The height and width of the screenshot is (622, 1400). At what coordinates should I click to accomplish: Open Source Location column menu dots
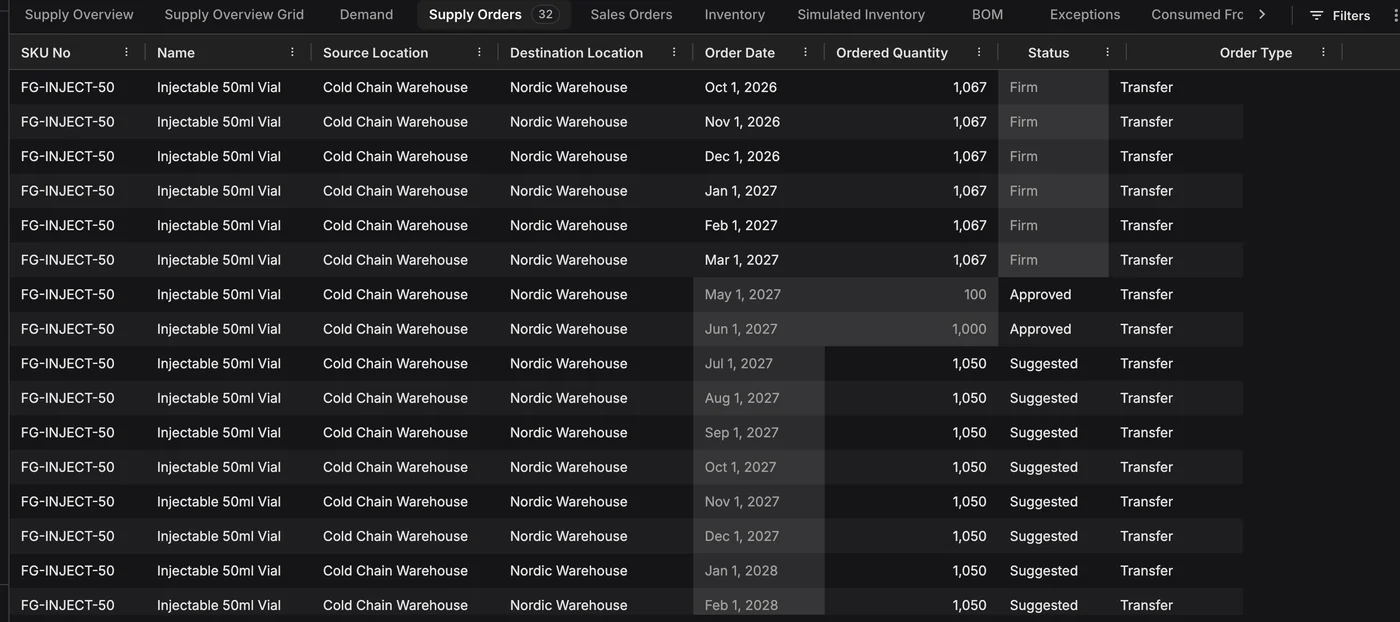click(x=479, y=52)
